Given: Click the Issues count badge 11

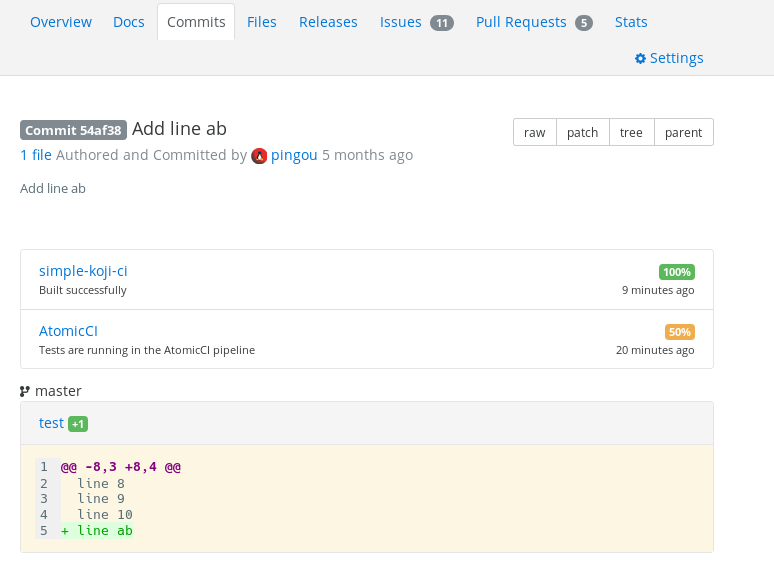Looking at the screenshot, I should (x=442, y=23).
